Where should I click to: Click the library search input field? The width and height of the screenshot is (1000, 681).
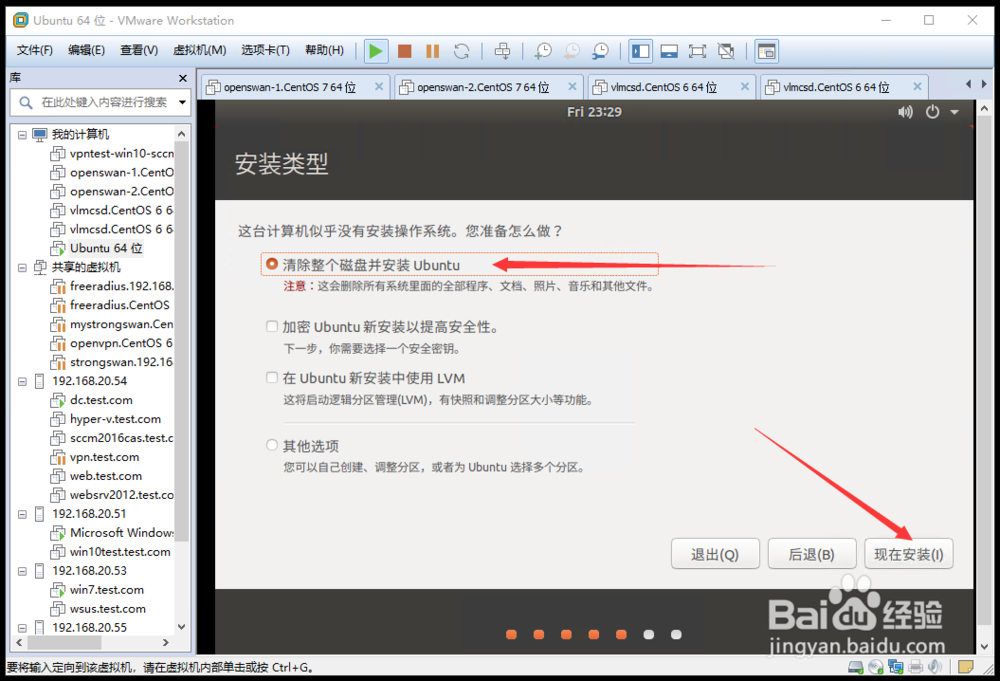(x=105, y=102)
